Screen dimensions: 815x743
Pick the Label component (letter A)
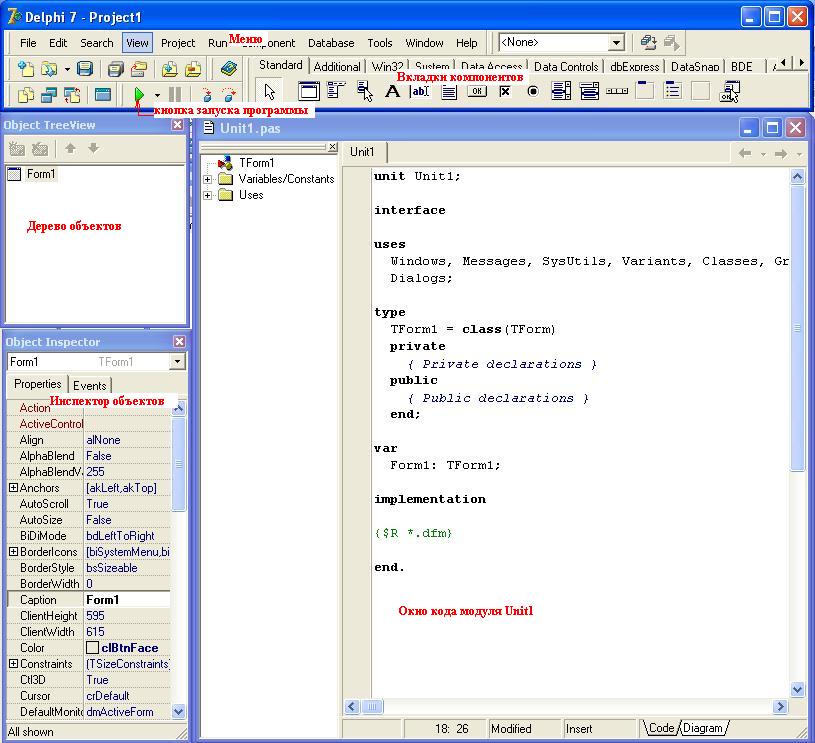pyautogui.click(x=392, y=92)
